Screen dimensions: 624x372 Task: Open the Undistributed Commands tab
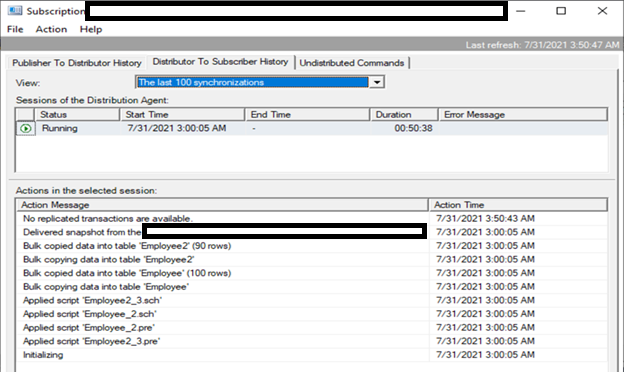coord(352,63)
